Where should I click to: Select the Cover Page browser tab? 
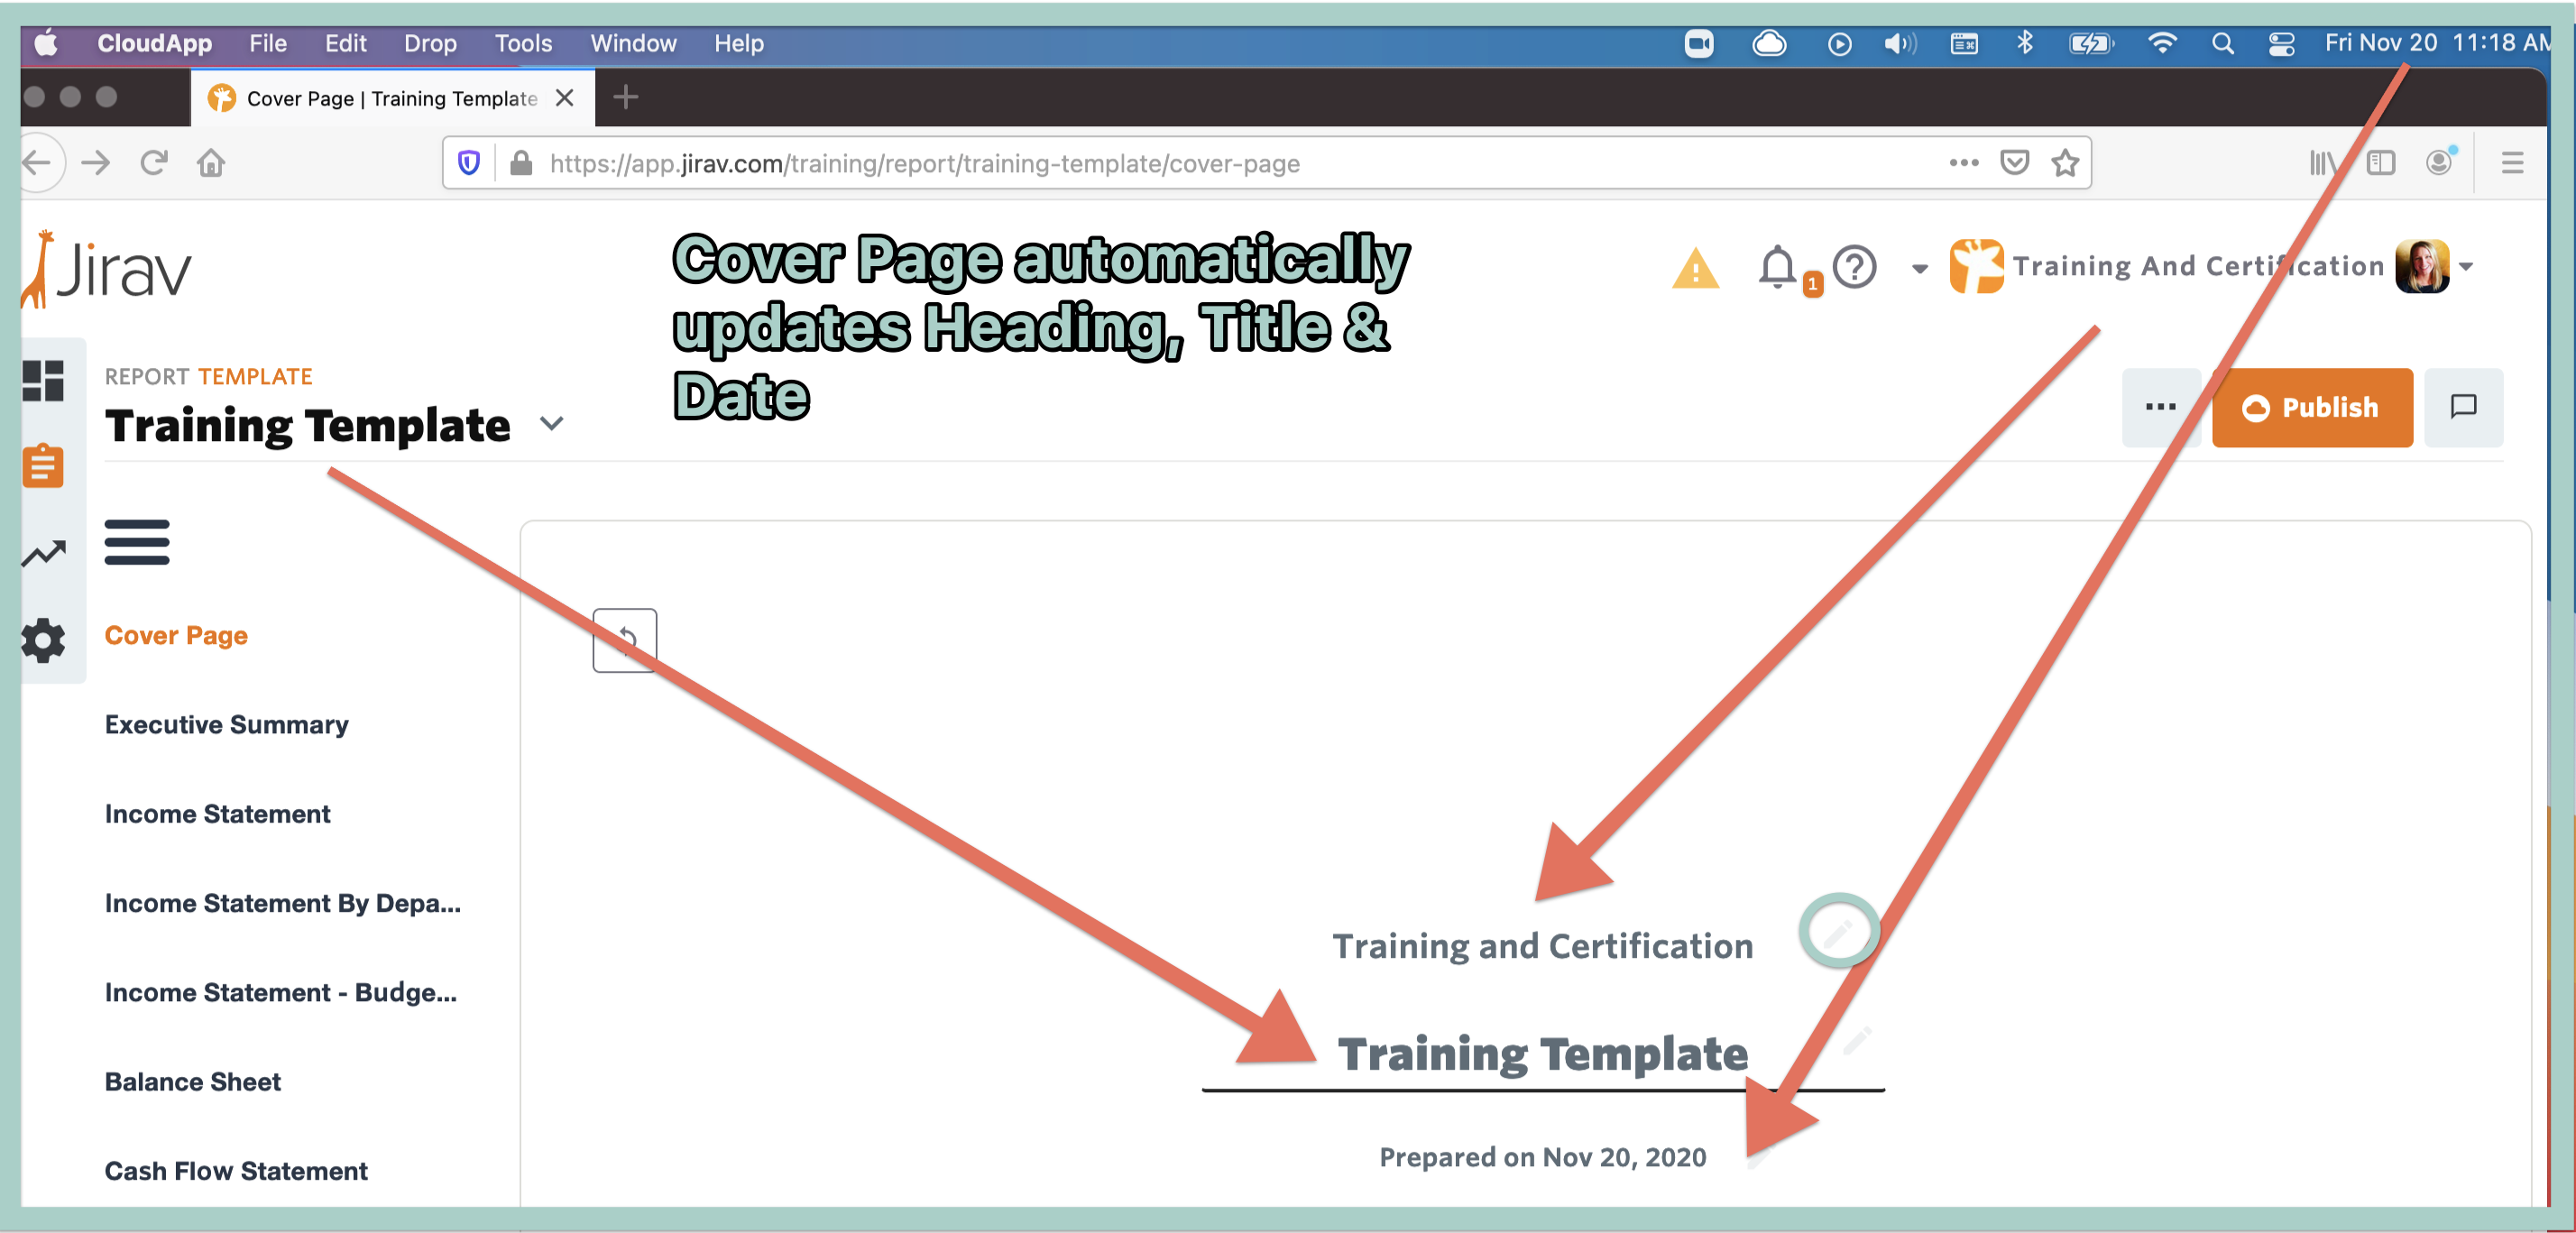click(391, 98)
